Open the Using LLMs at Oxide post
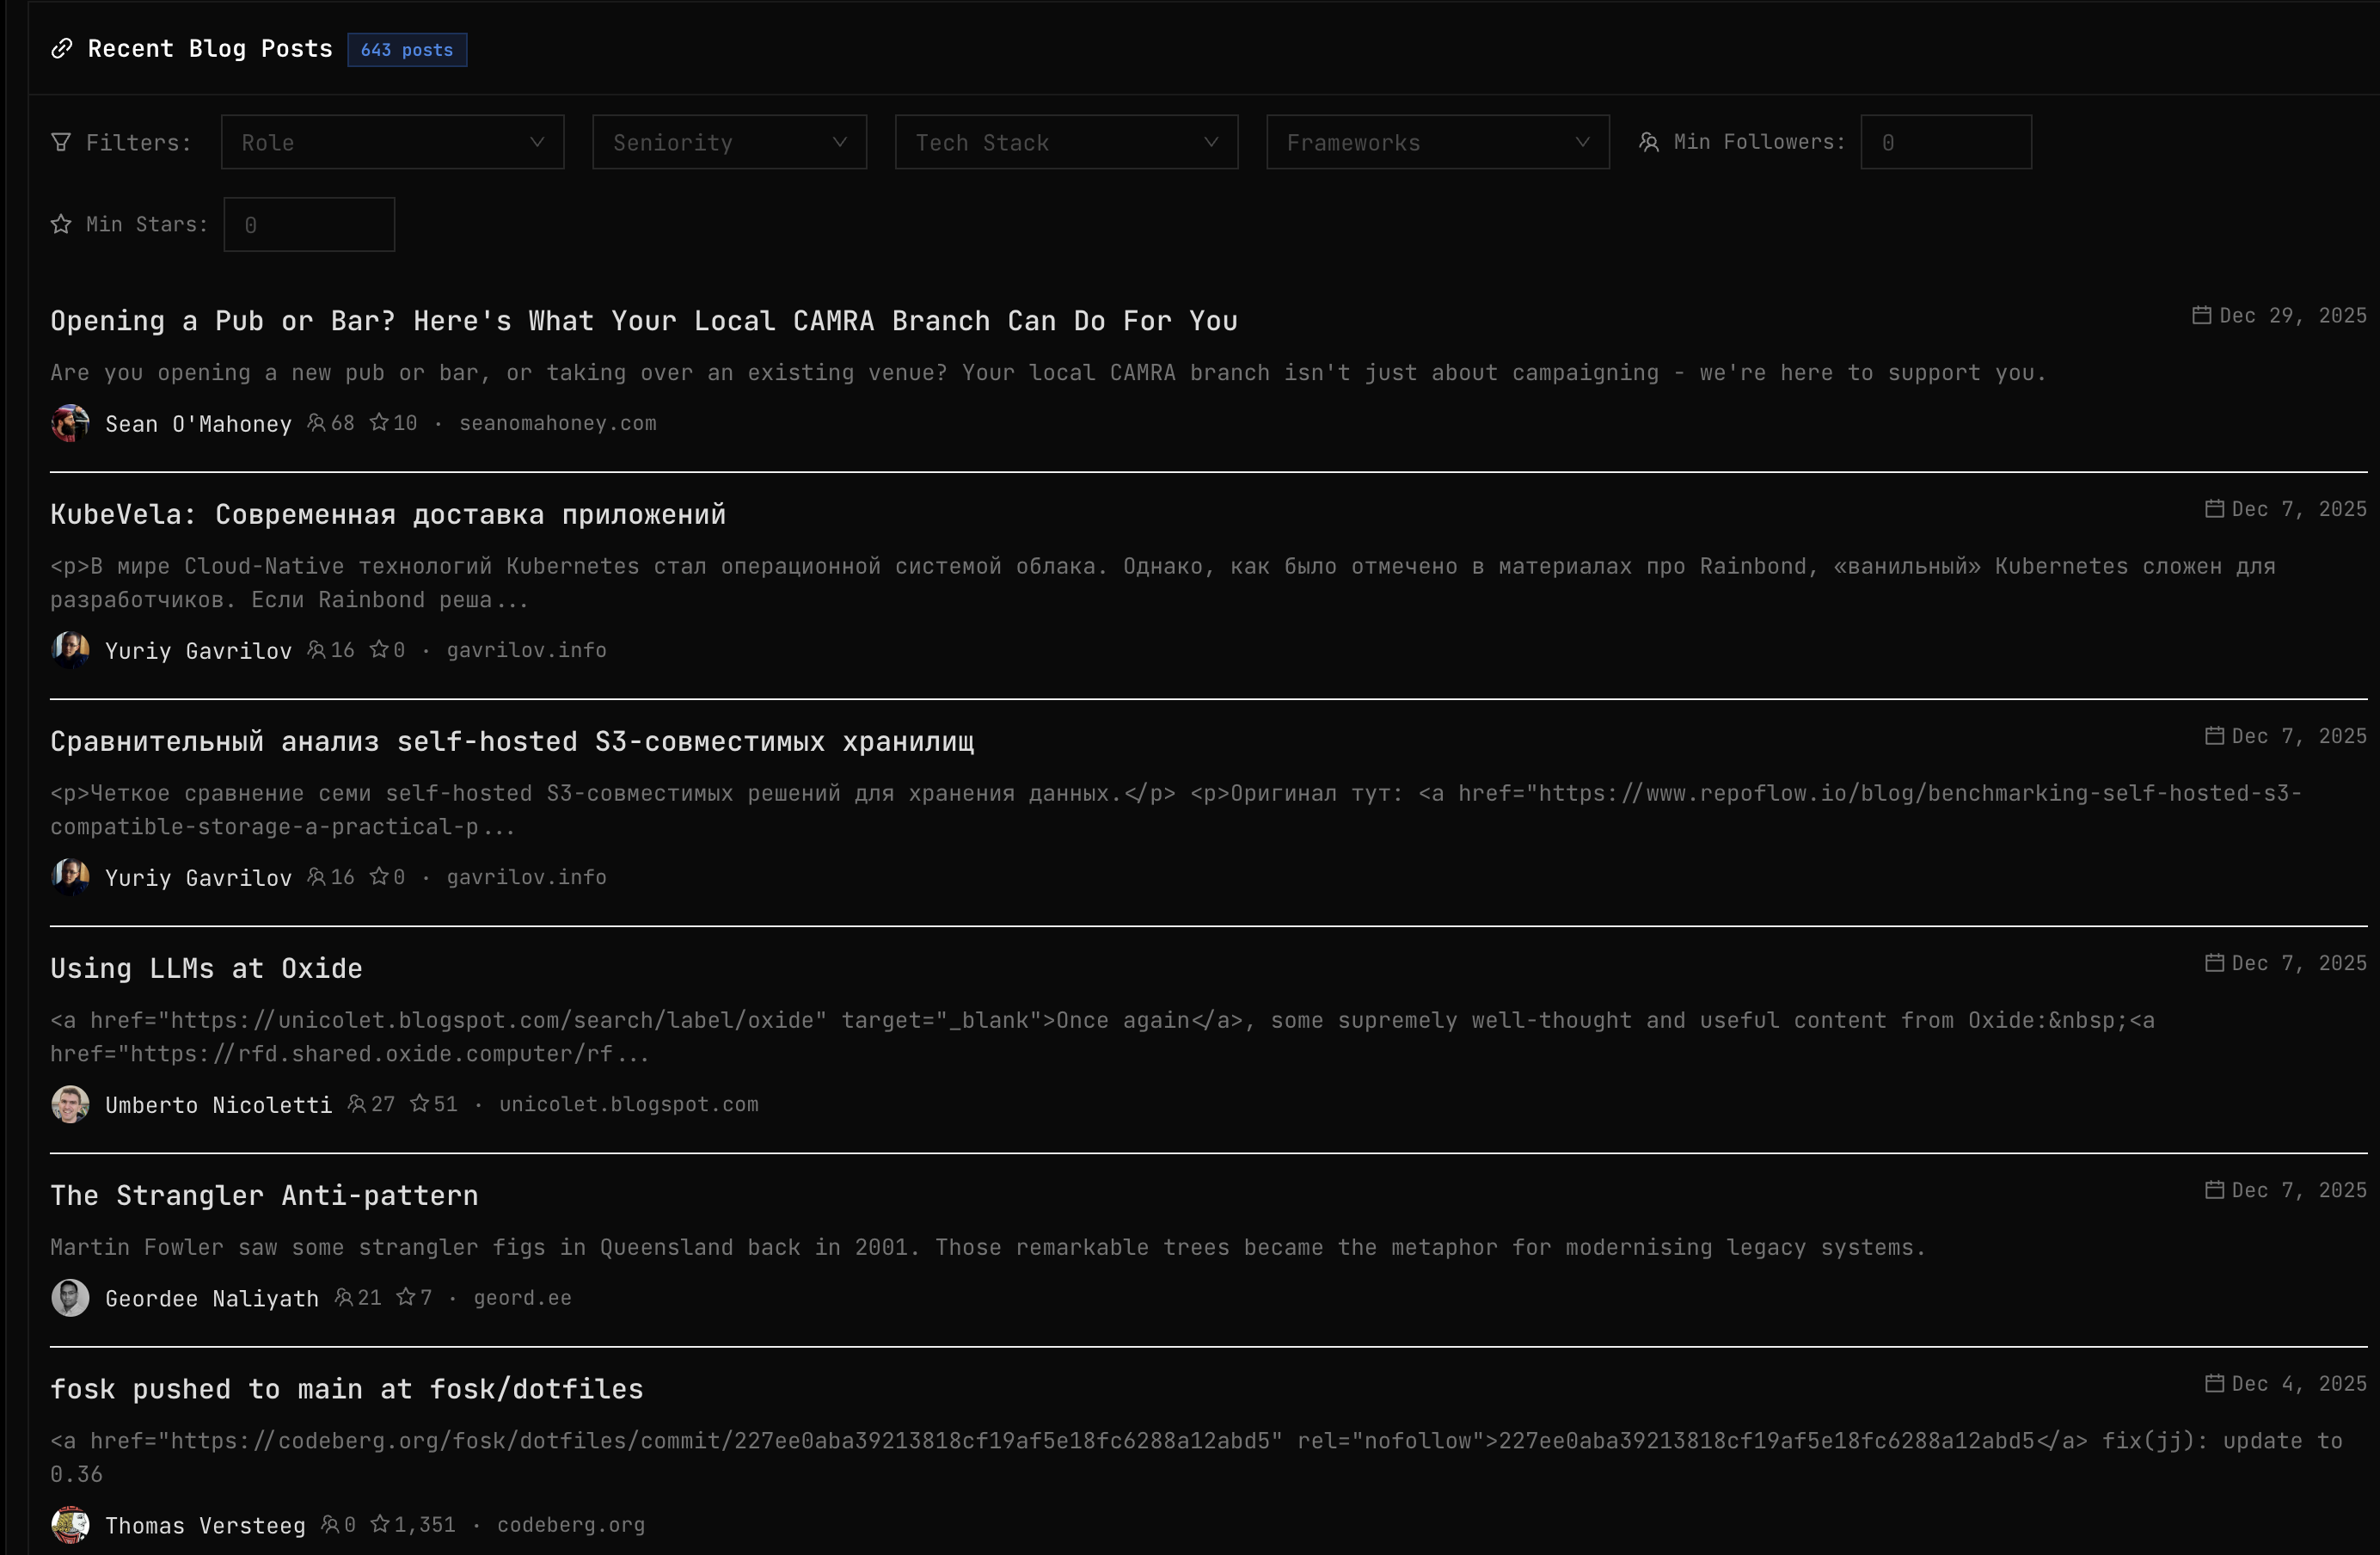 (x=207, y=969)
